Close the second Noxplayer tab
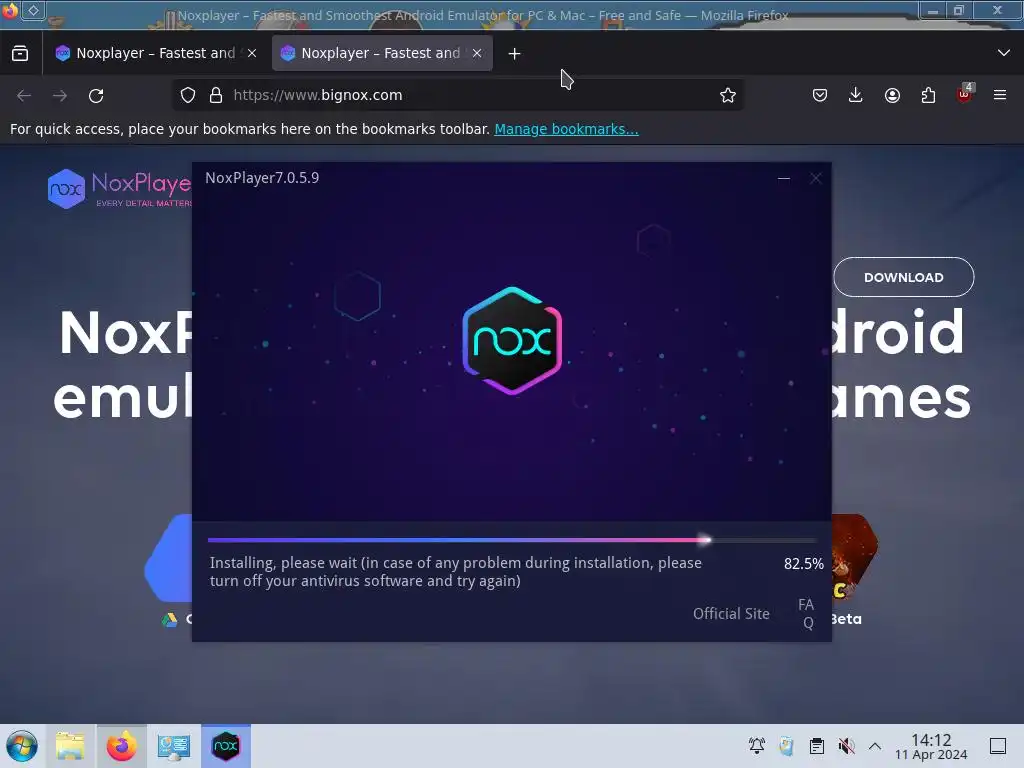This screenshot has width=1024, height=768. [x=477, y=54]
